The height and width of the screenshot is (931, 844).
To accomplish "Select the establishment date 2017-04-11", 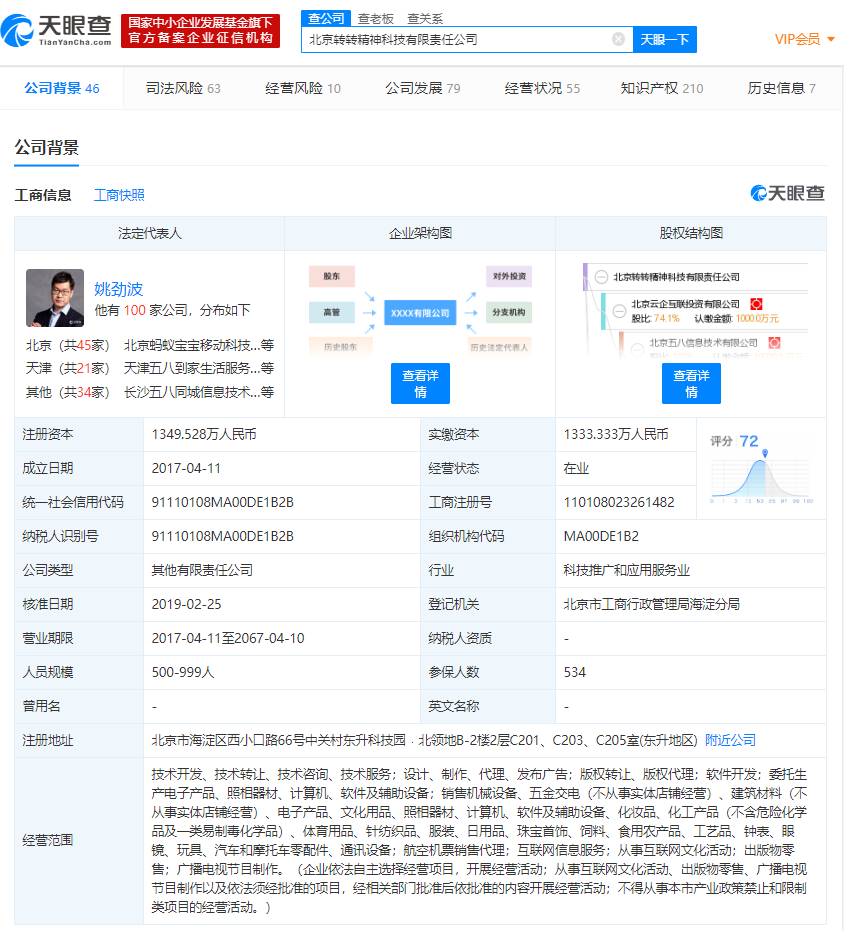I will point(186,468).
